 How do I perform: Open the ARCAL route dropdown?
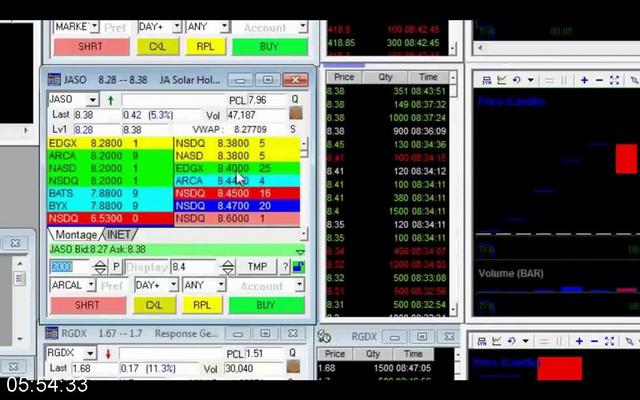coord(91,284)
